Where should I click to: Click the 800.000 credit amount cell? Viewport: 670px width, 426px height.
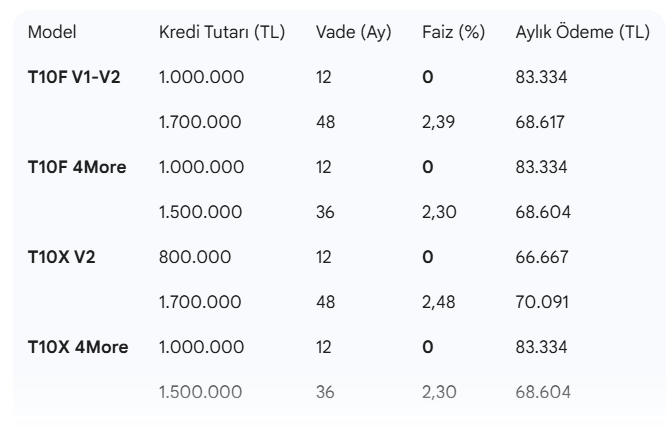point(195,257)
